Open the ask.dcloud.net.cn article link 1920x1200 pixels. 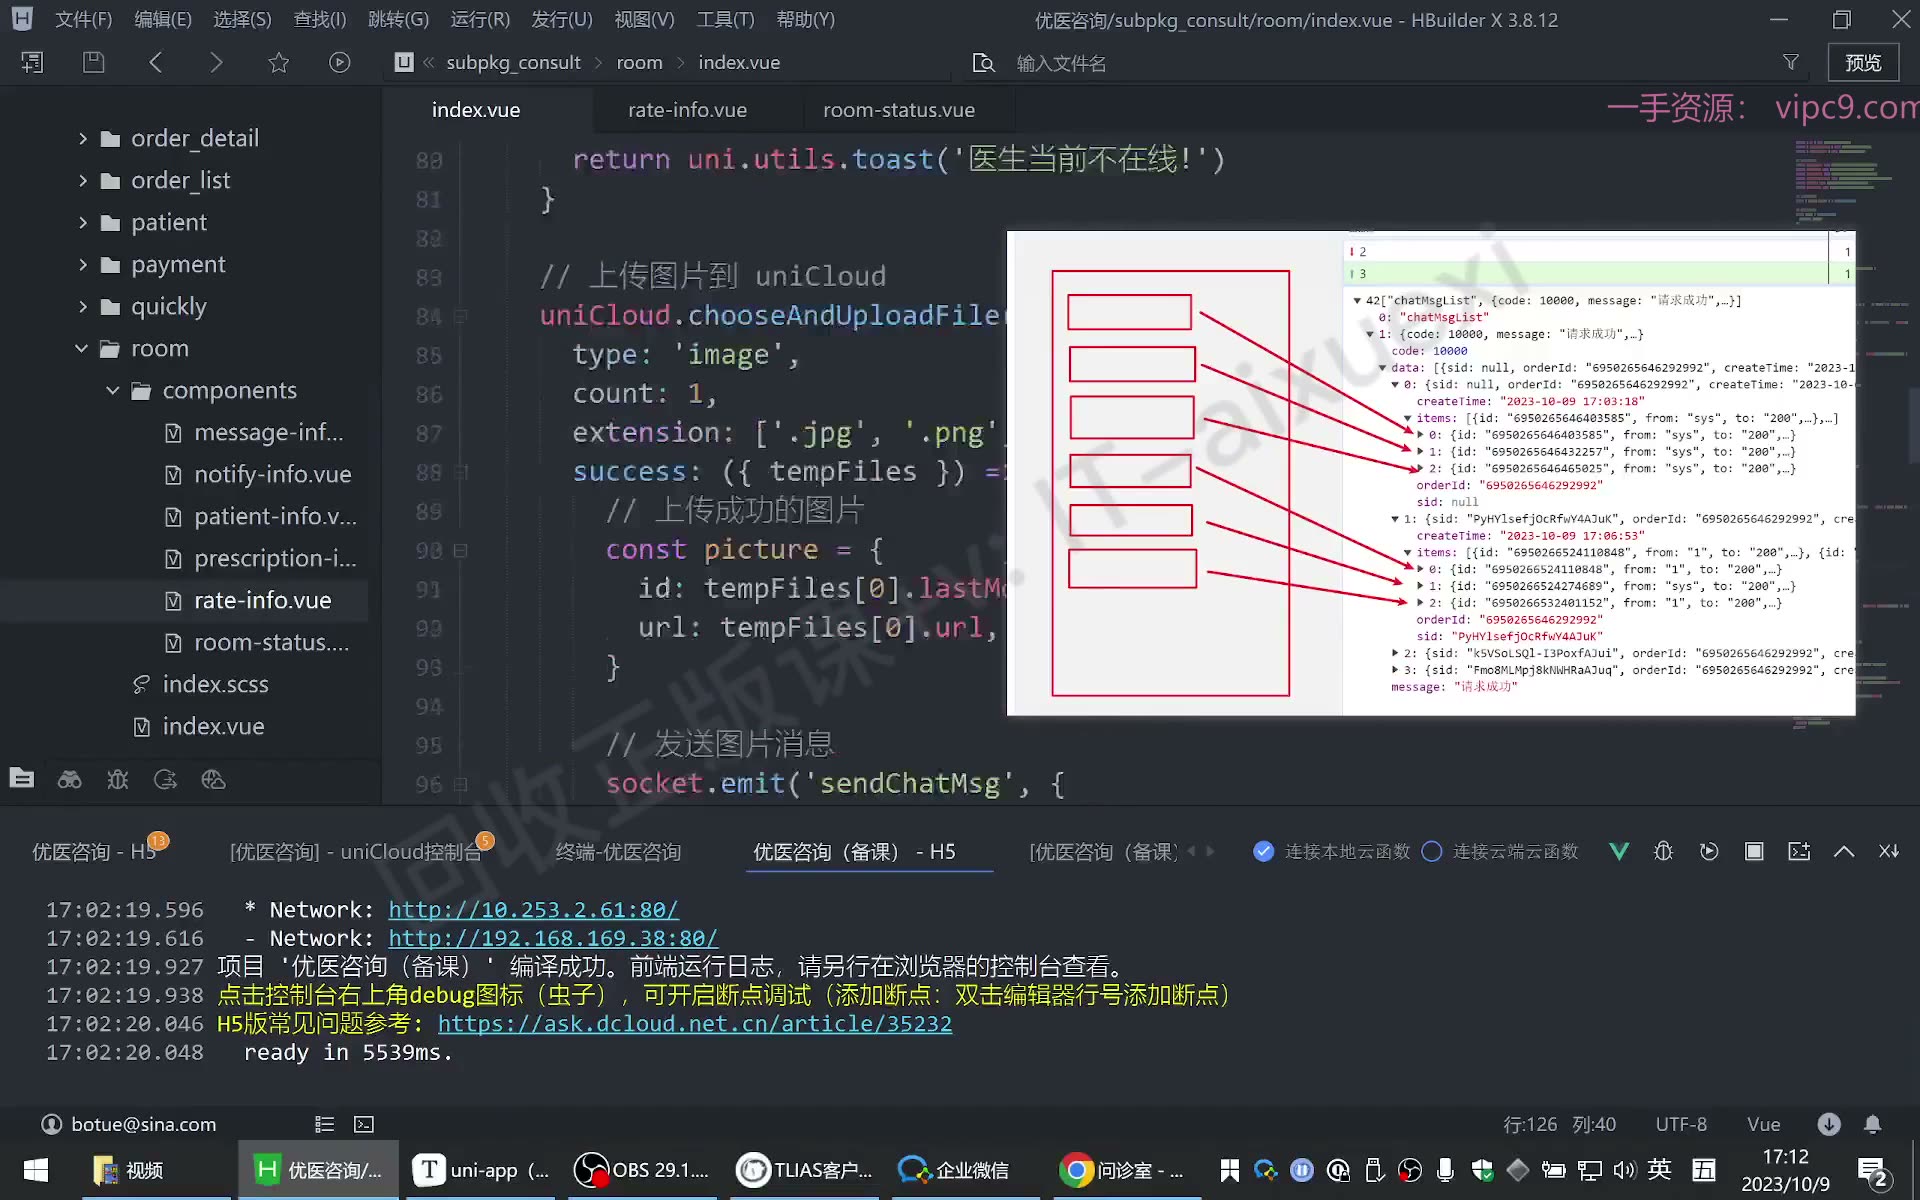click(695, 1023)
